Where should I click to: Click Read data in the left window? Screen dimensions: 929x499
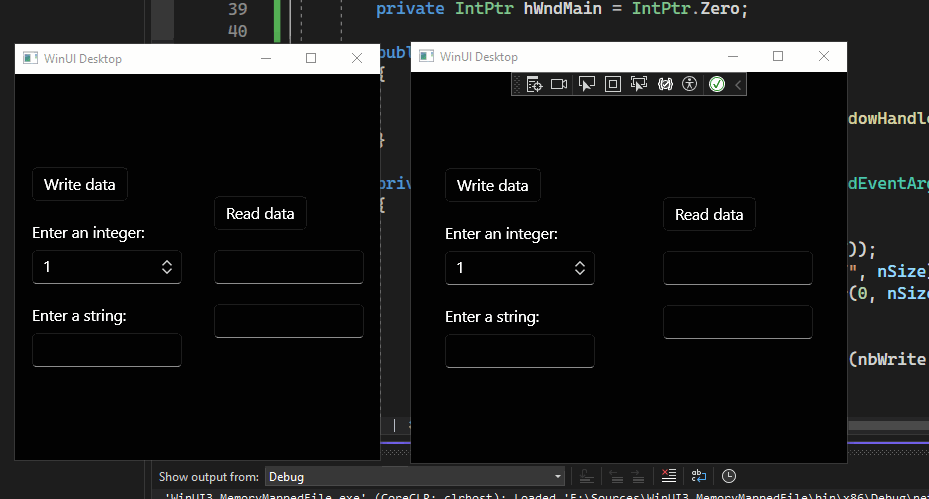[260, 213]
